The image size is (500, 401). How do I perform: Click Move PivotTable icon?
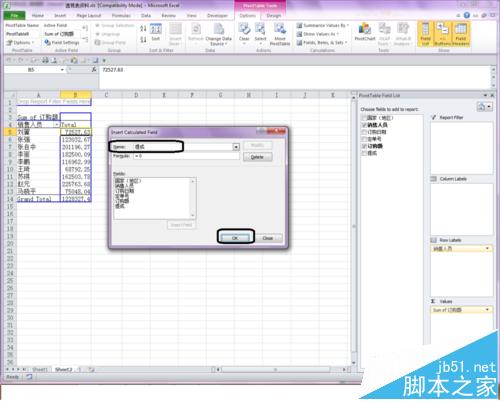point(280,34)
